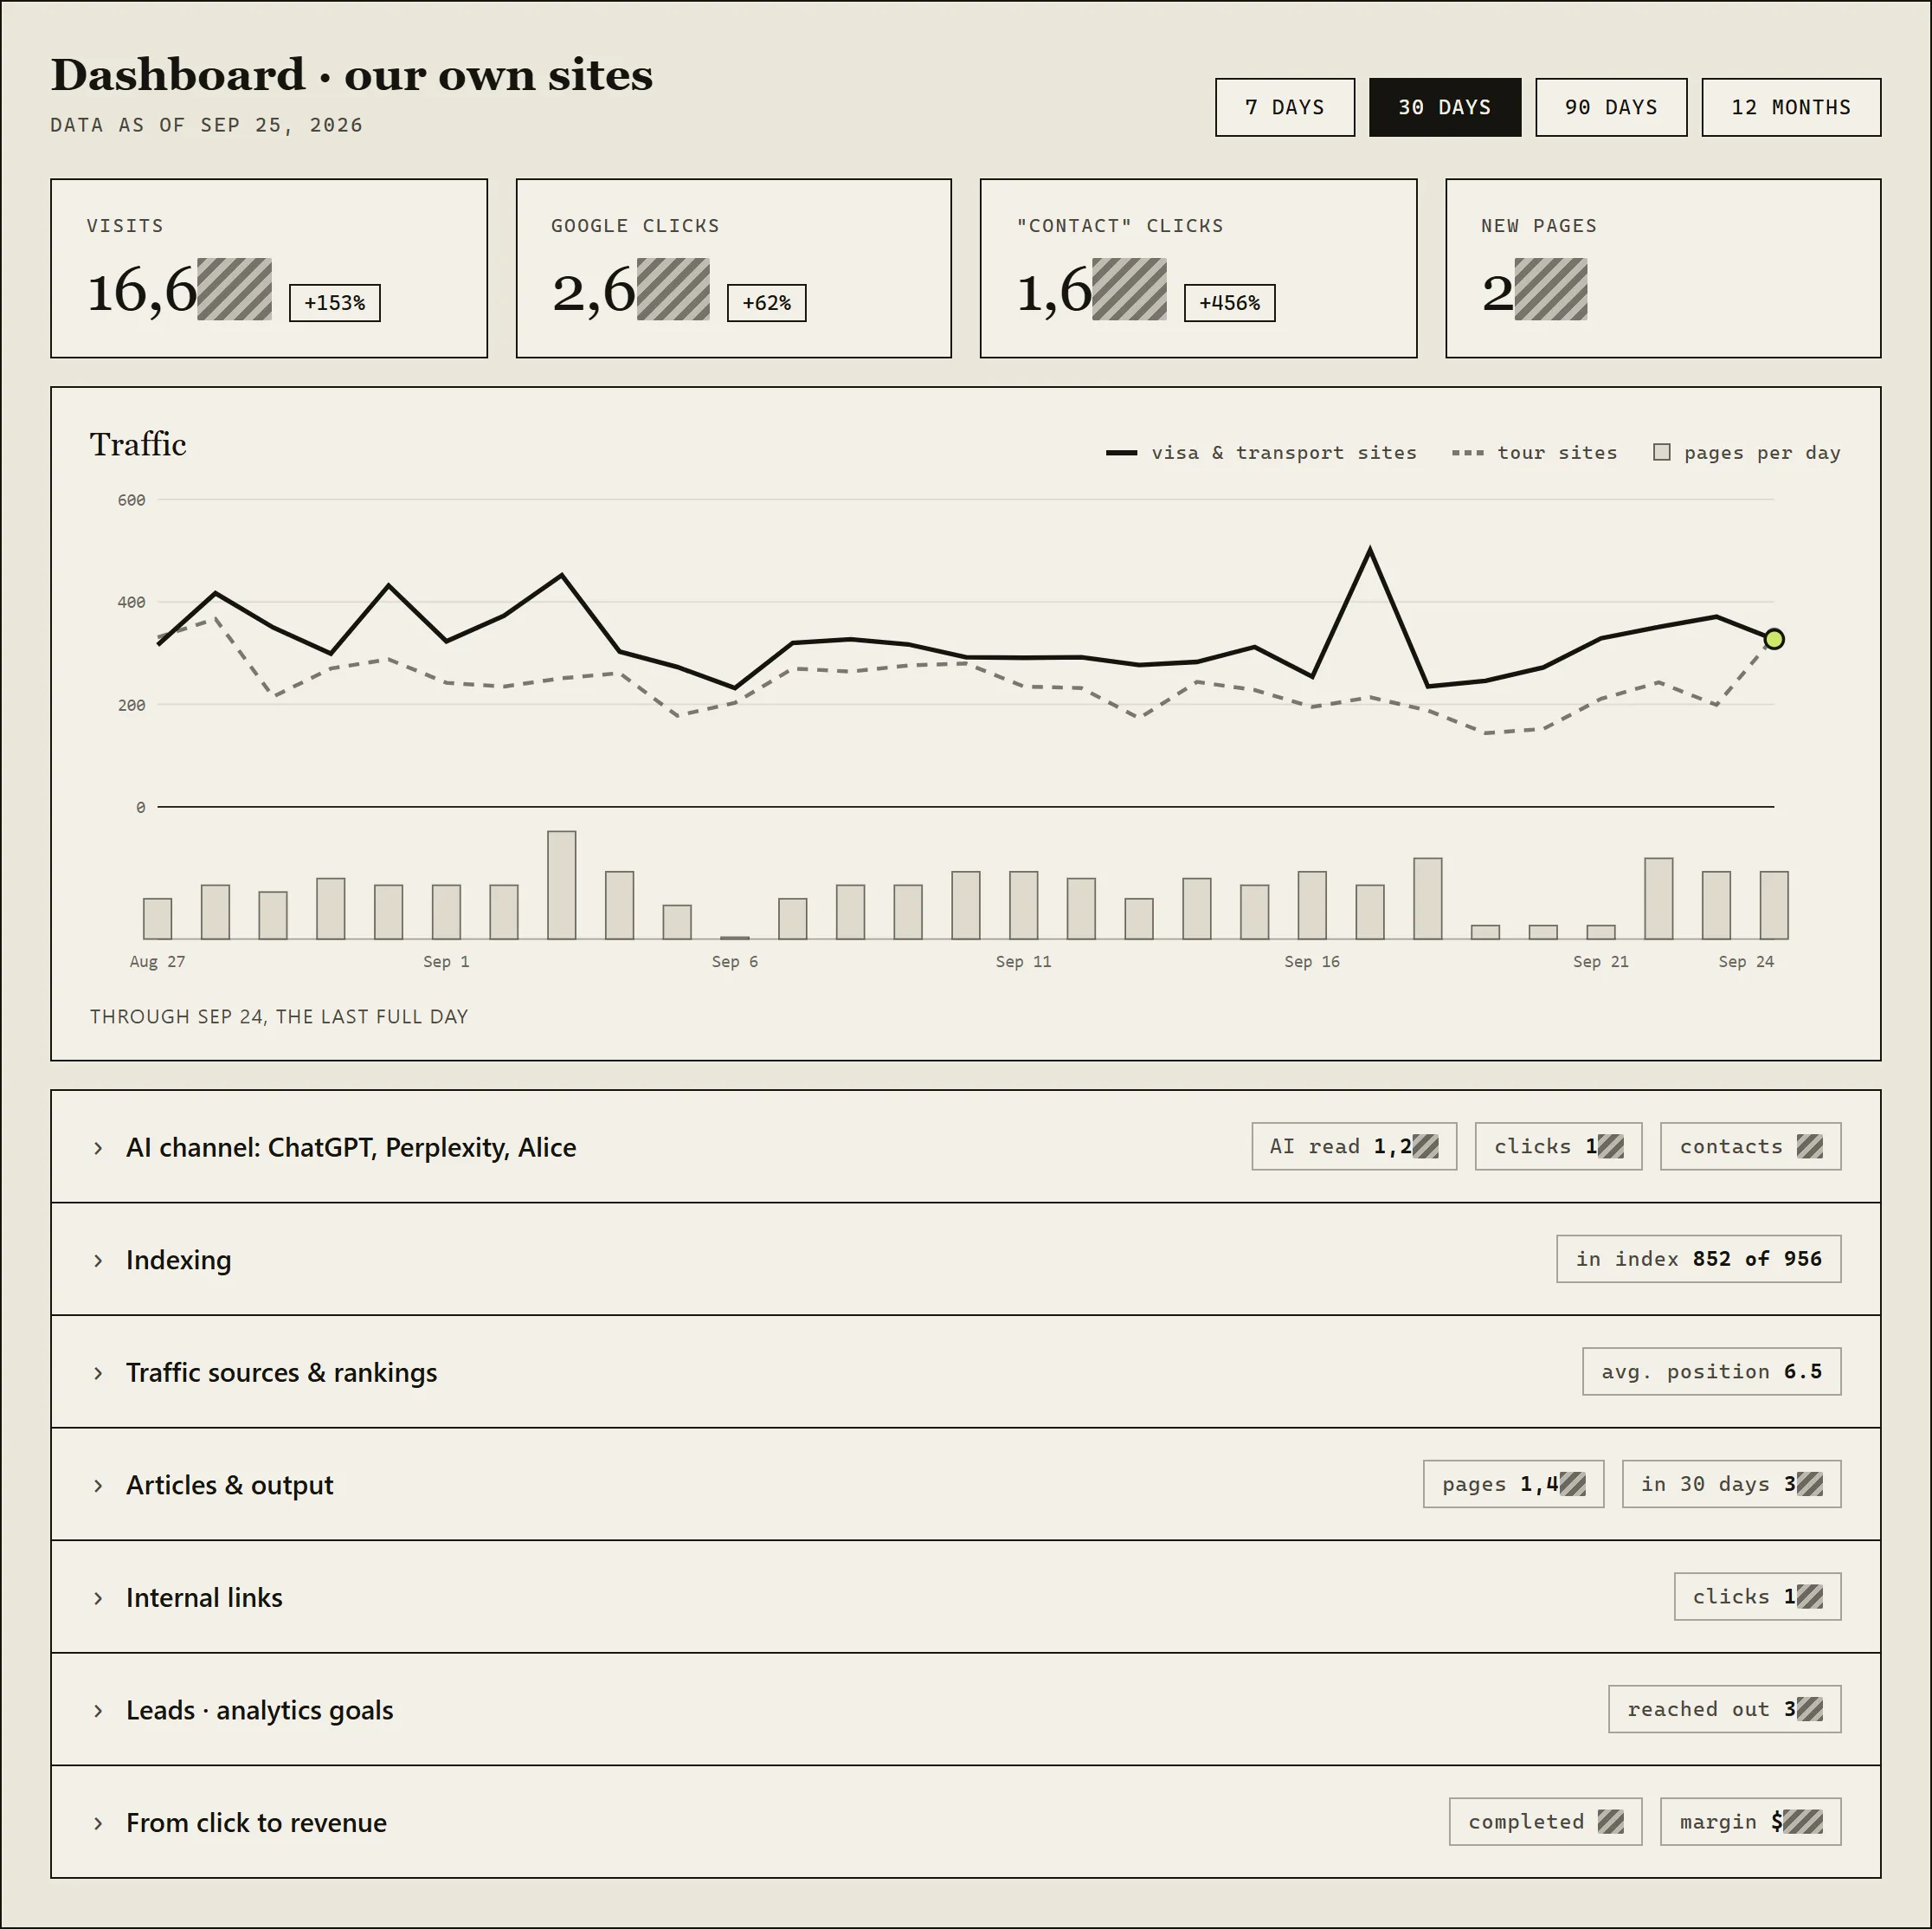The width and height of the screenshot is (1932, 1929).
Task: Click the Dashboard · our own sites title
Action: coord(352,75)
